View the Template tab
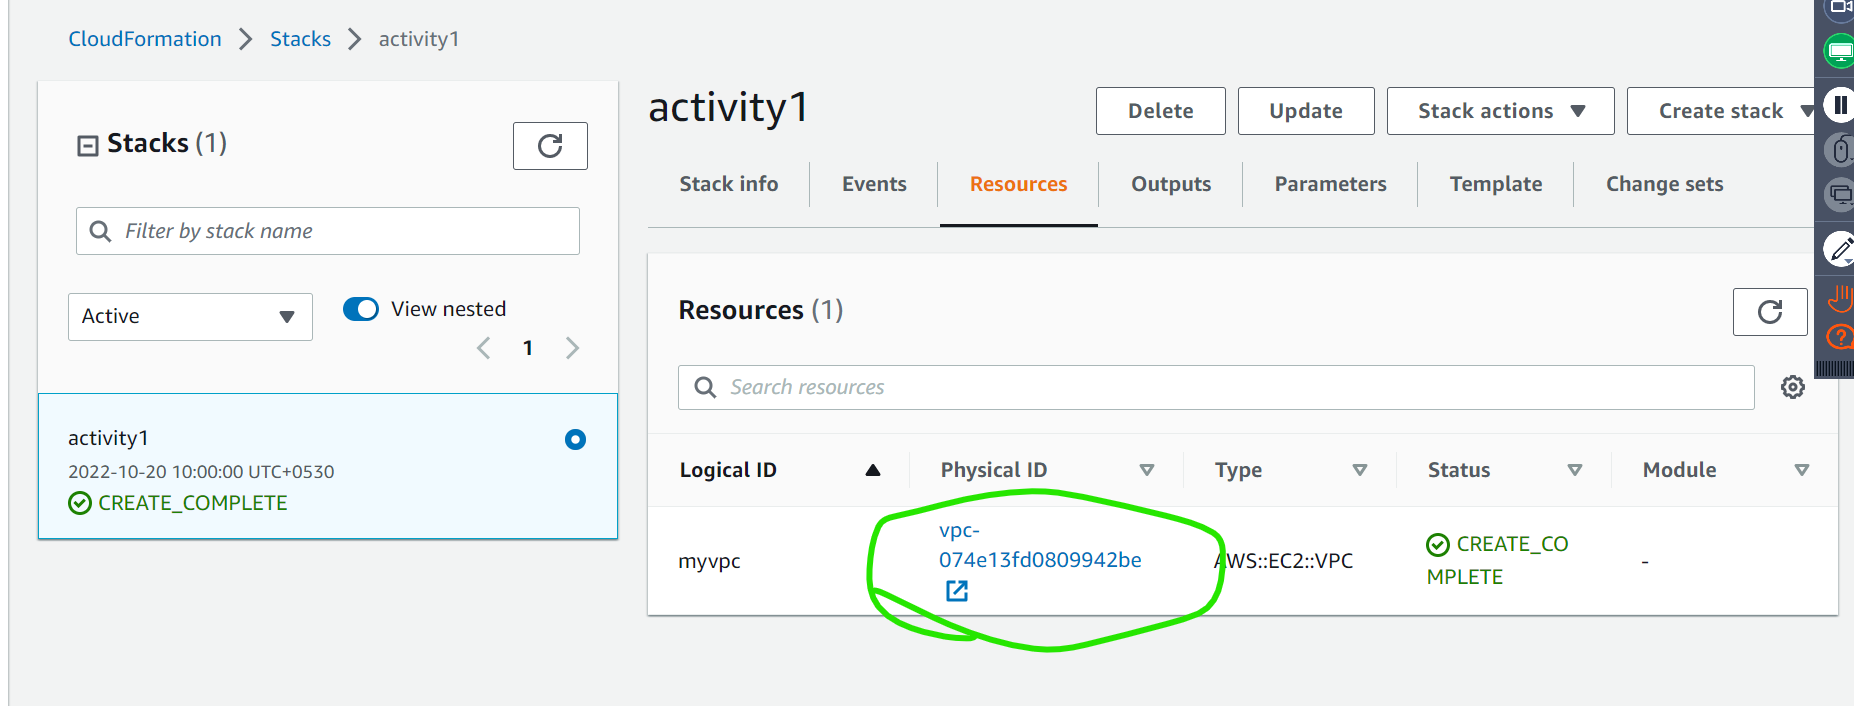 1496,184
